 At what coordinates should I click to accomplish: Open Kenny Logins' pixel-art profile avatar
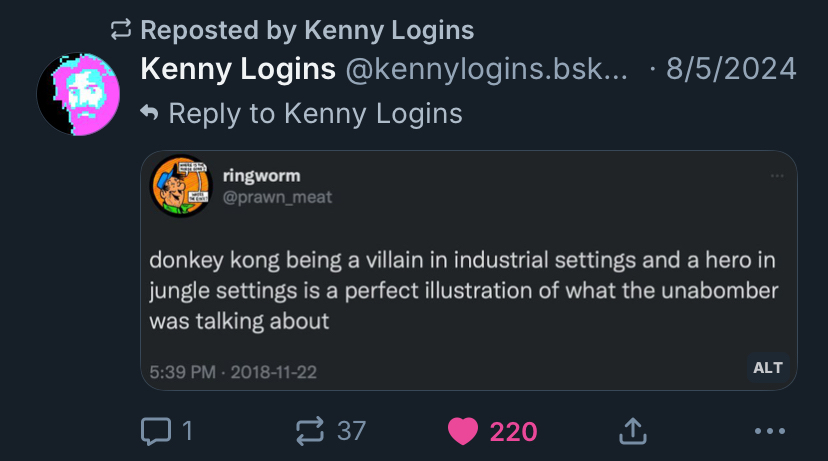[x=79, y=92]
